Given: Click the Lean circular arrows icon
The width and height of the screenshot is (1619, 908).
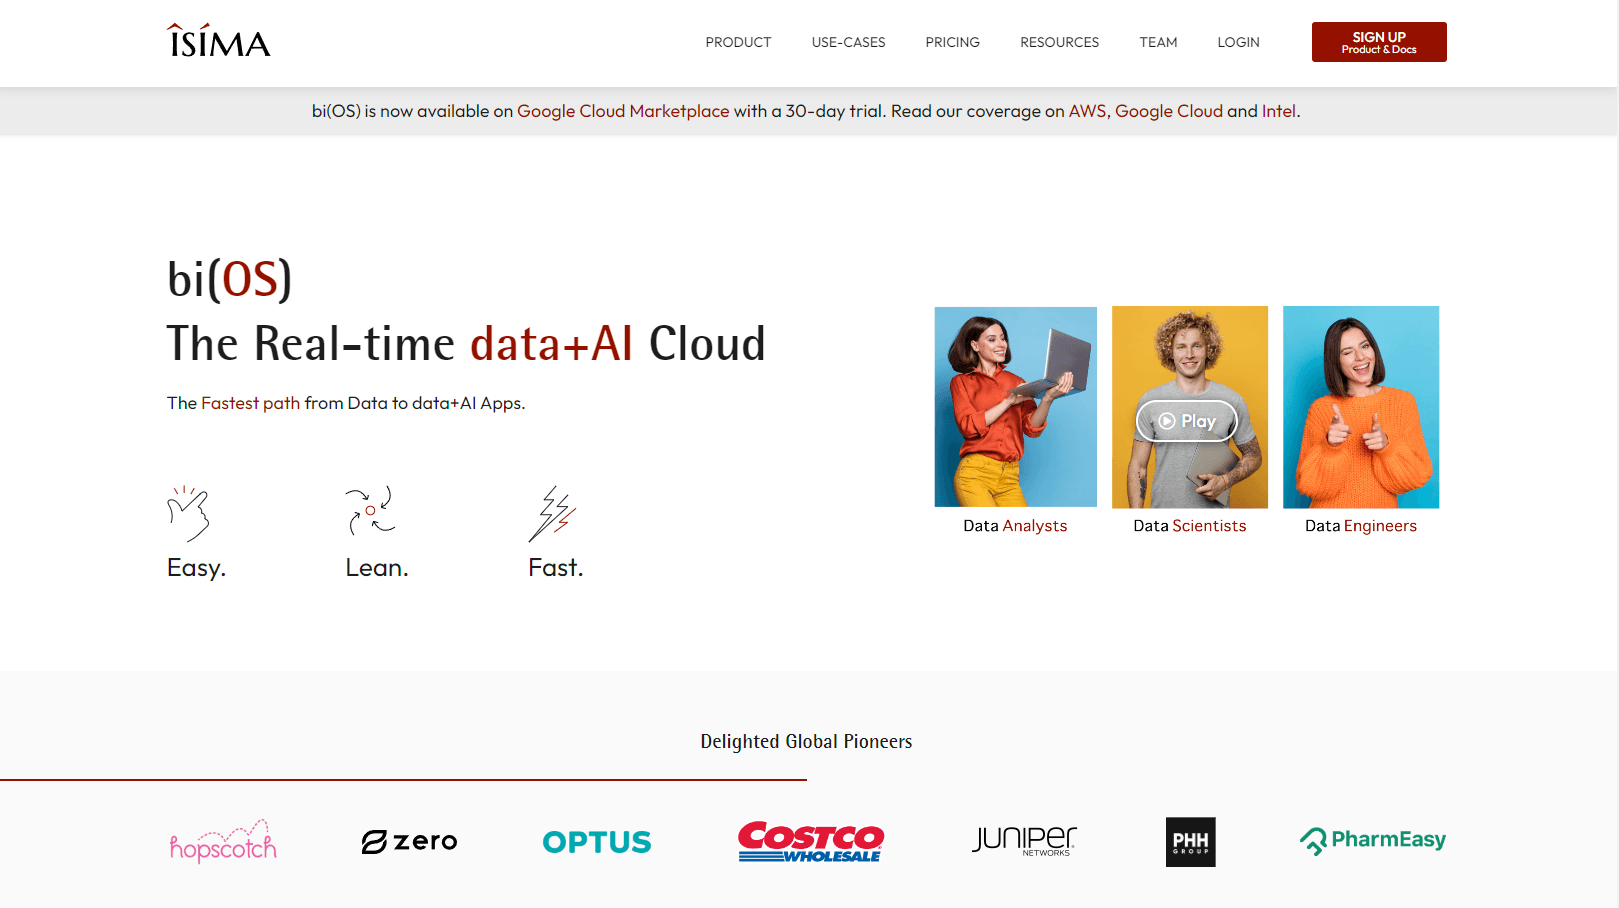Looking at the screenshot, I should pos(370,510).
